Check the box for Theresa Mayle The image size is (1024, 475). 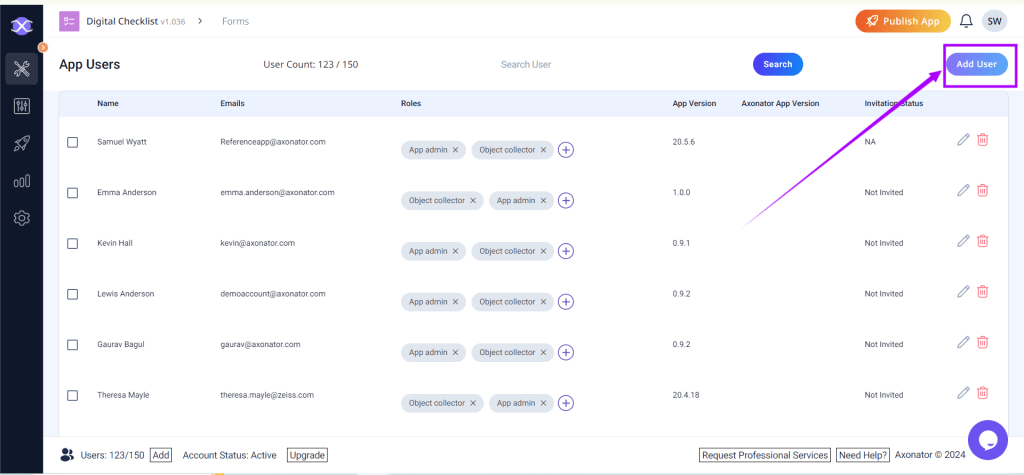(72, 395)
